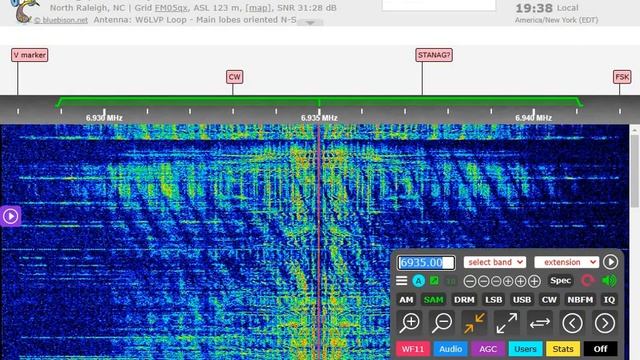The width and height of the screenshot is (640, 360).
Task: Page waterfall right with circled chevron
Action: pos(605,323)
